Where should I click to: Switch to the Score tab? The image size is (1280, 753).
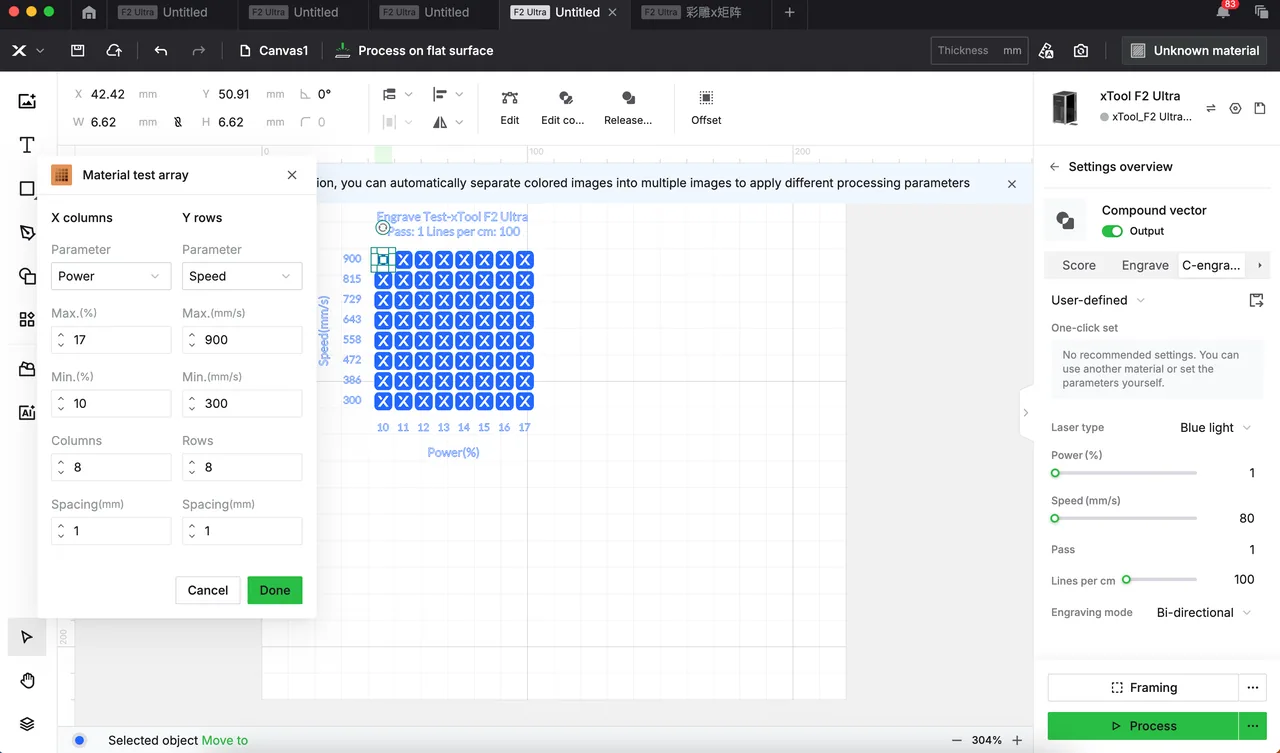(x=1079, y=265)
